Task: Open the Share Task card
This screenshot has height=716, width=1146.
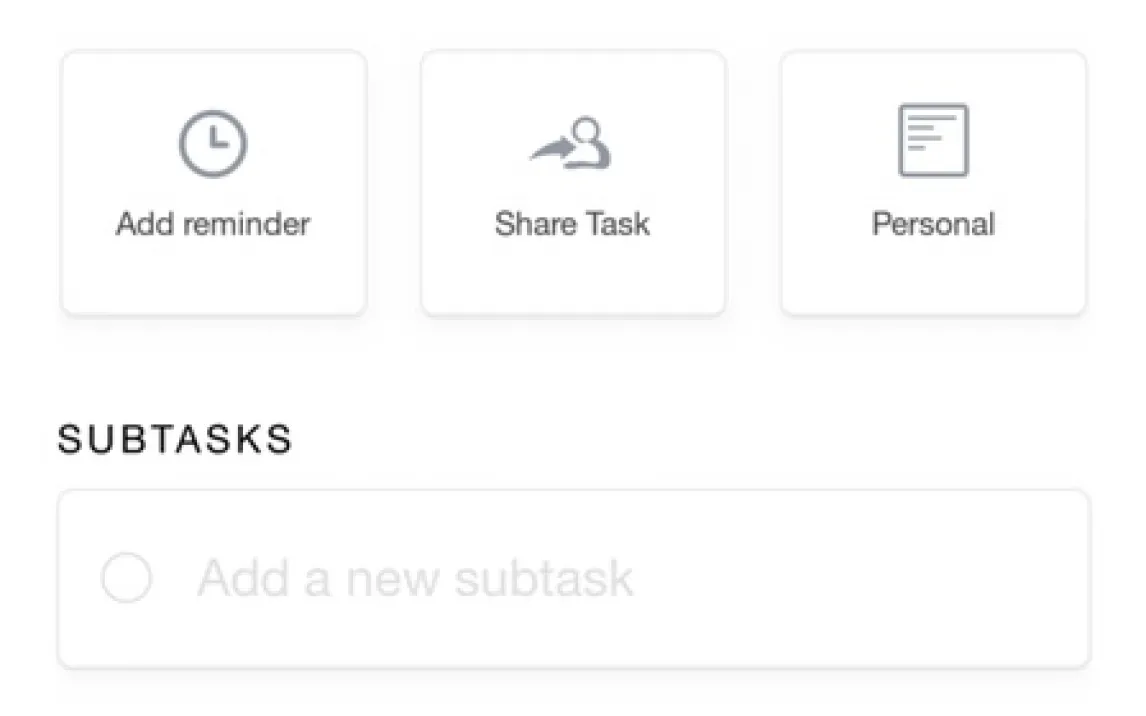Action: 573,183
